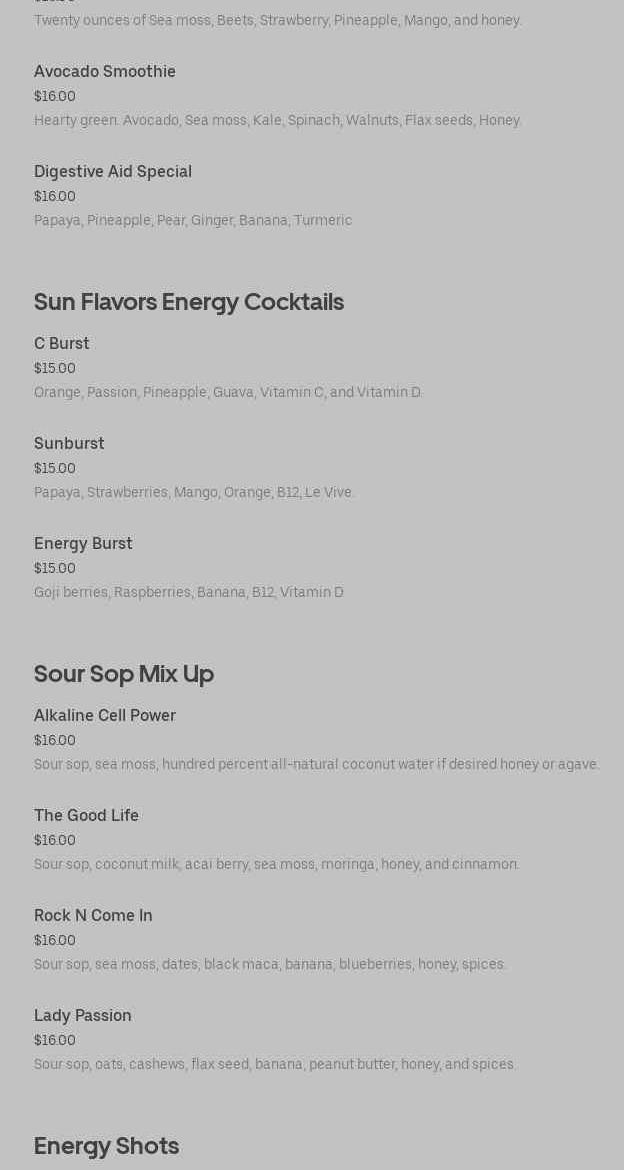Choose the Sunburst energy cocktail
The width and height of the screenshot is (624, 1170).
click(69, 443)
